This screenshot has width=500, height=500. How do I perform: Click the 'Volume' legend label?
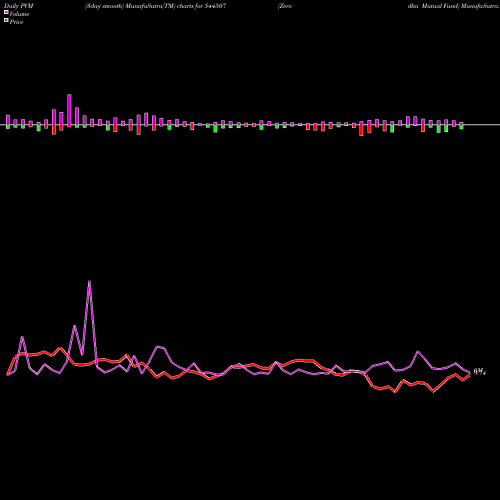19,14
